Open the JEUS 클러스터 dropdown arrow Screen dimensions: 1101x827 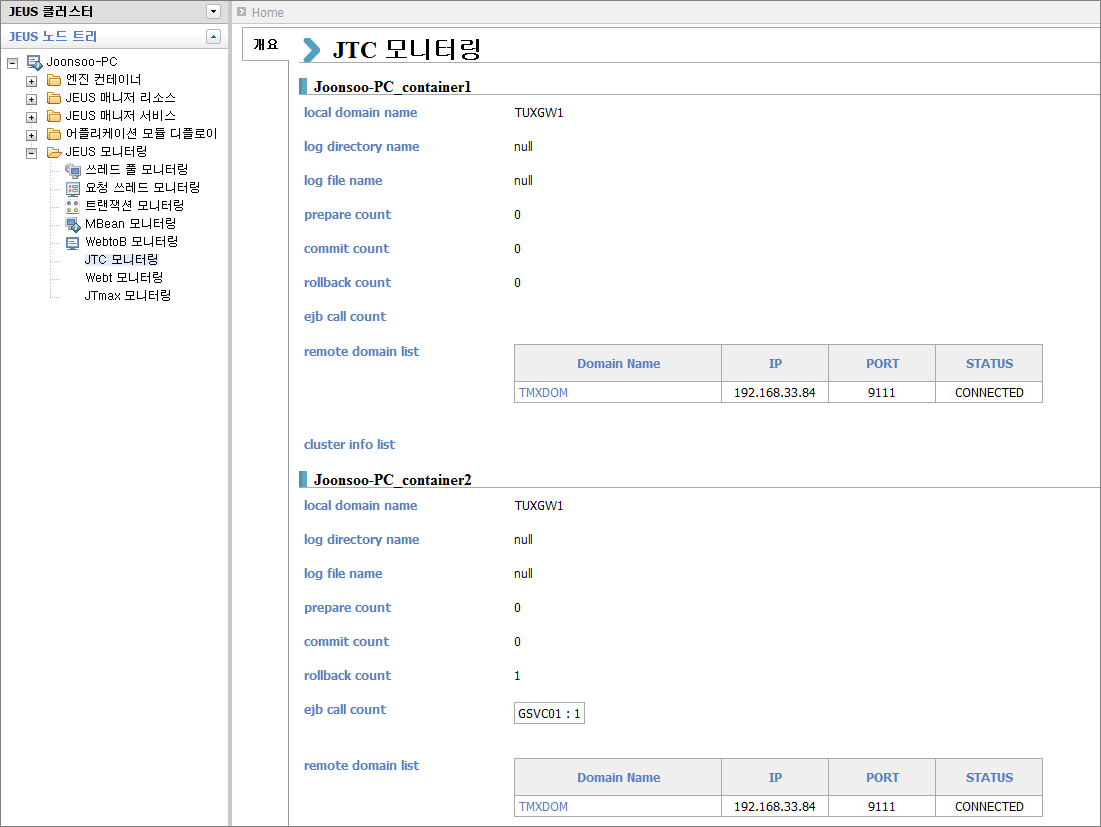[211, 11]
